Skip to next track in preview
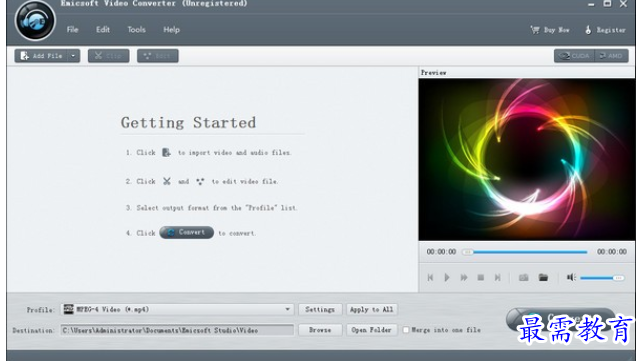Screen dimensions: 641x361 click(498, 278)
